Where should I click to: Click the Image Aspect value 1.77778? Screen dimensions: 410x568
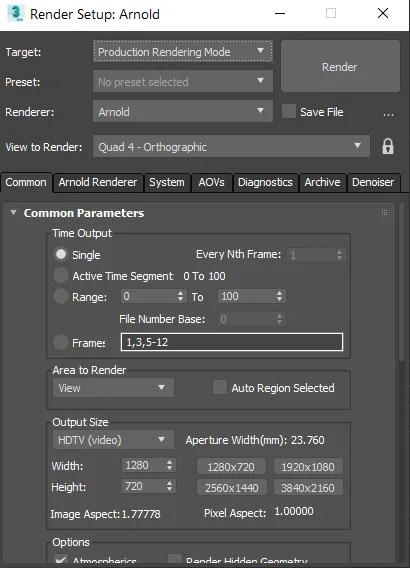pos(141,514)
